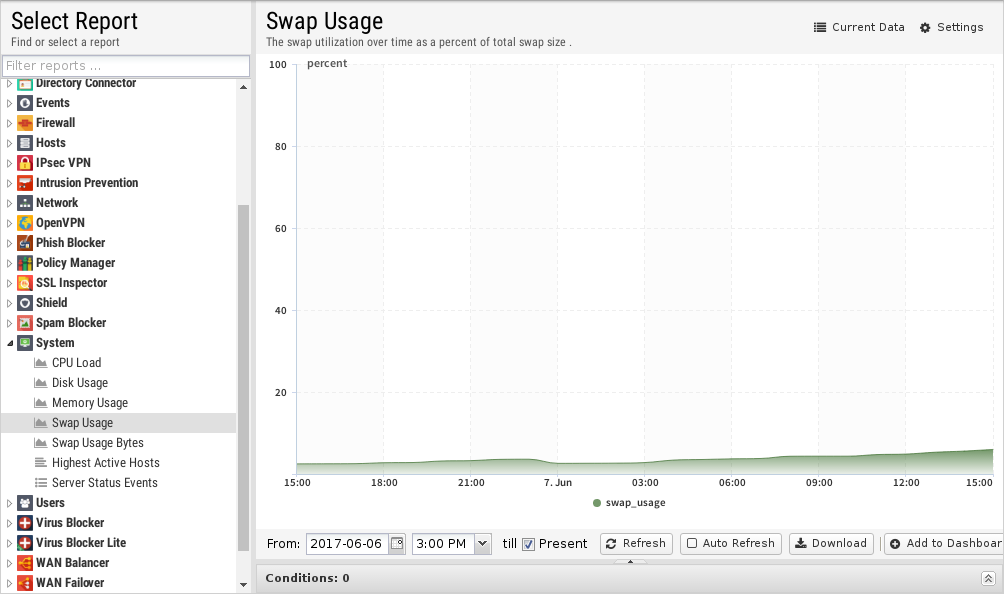Uncheck the till Present checkbox
Image resolution: width=1004 pixels, height=594 pixels.
point(528,544)
